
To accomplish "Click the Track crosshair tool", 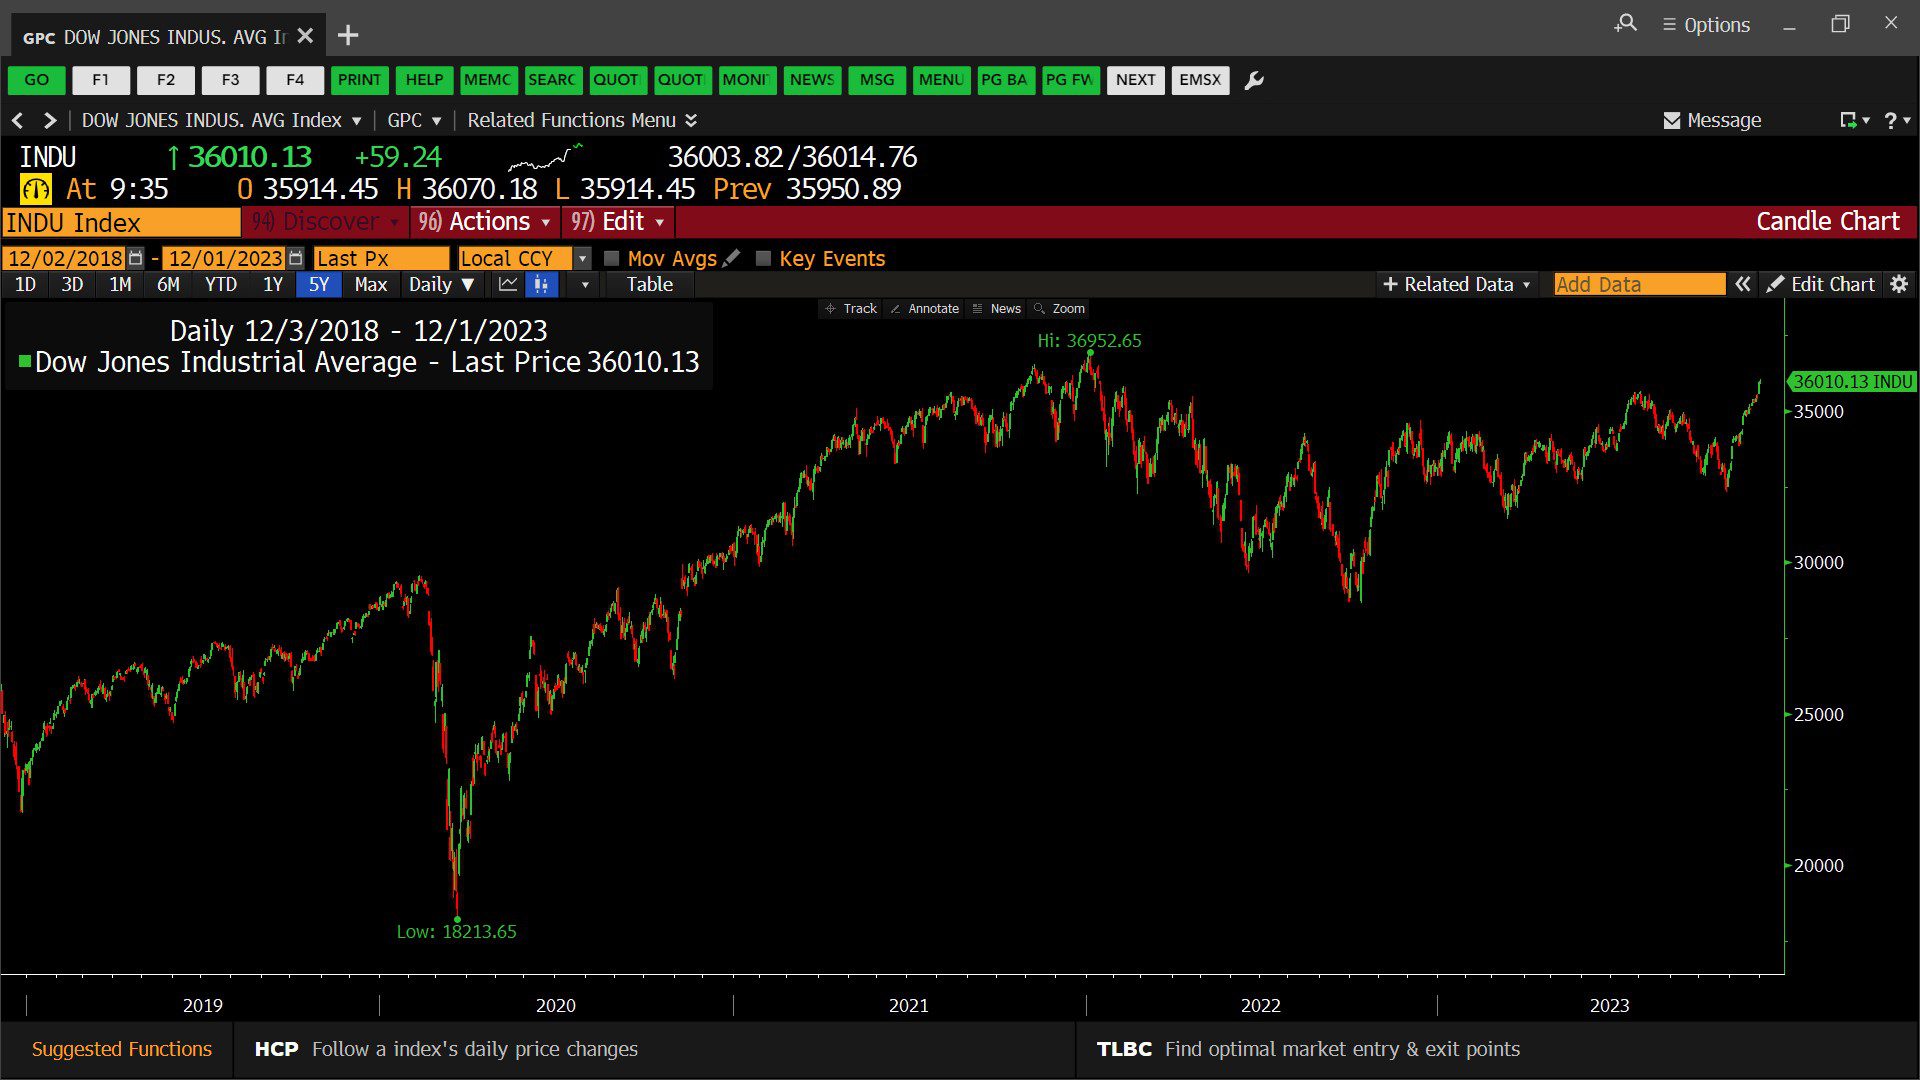I will tap(851, 309).
